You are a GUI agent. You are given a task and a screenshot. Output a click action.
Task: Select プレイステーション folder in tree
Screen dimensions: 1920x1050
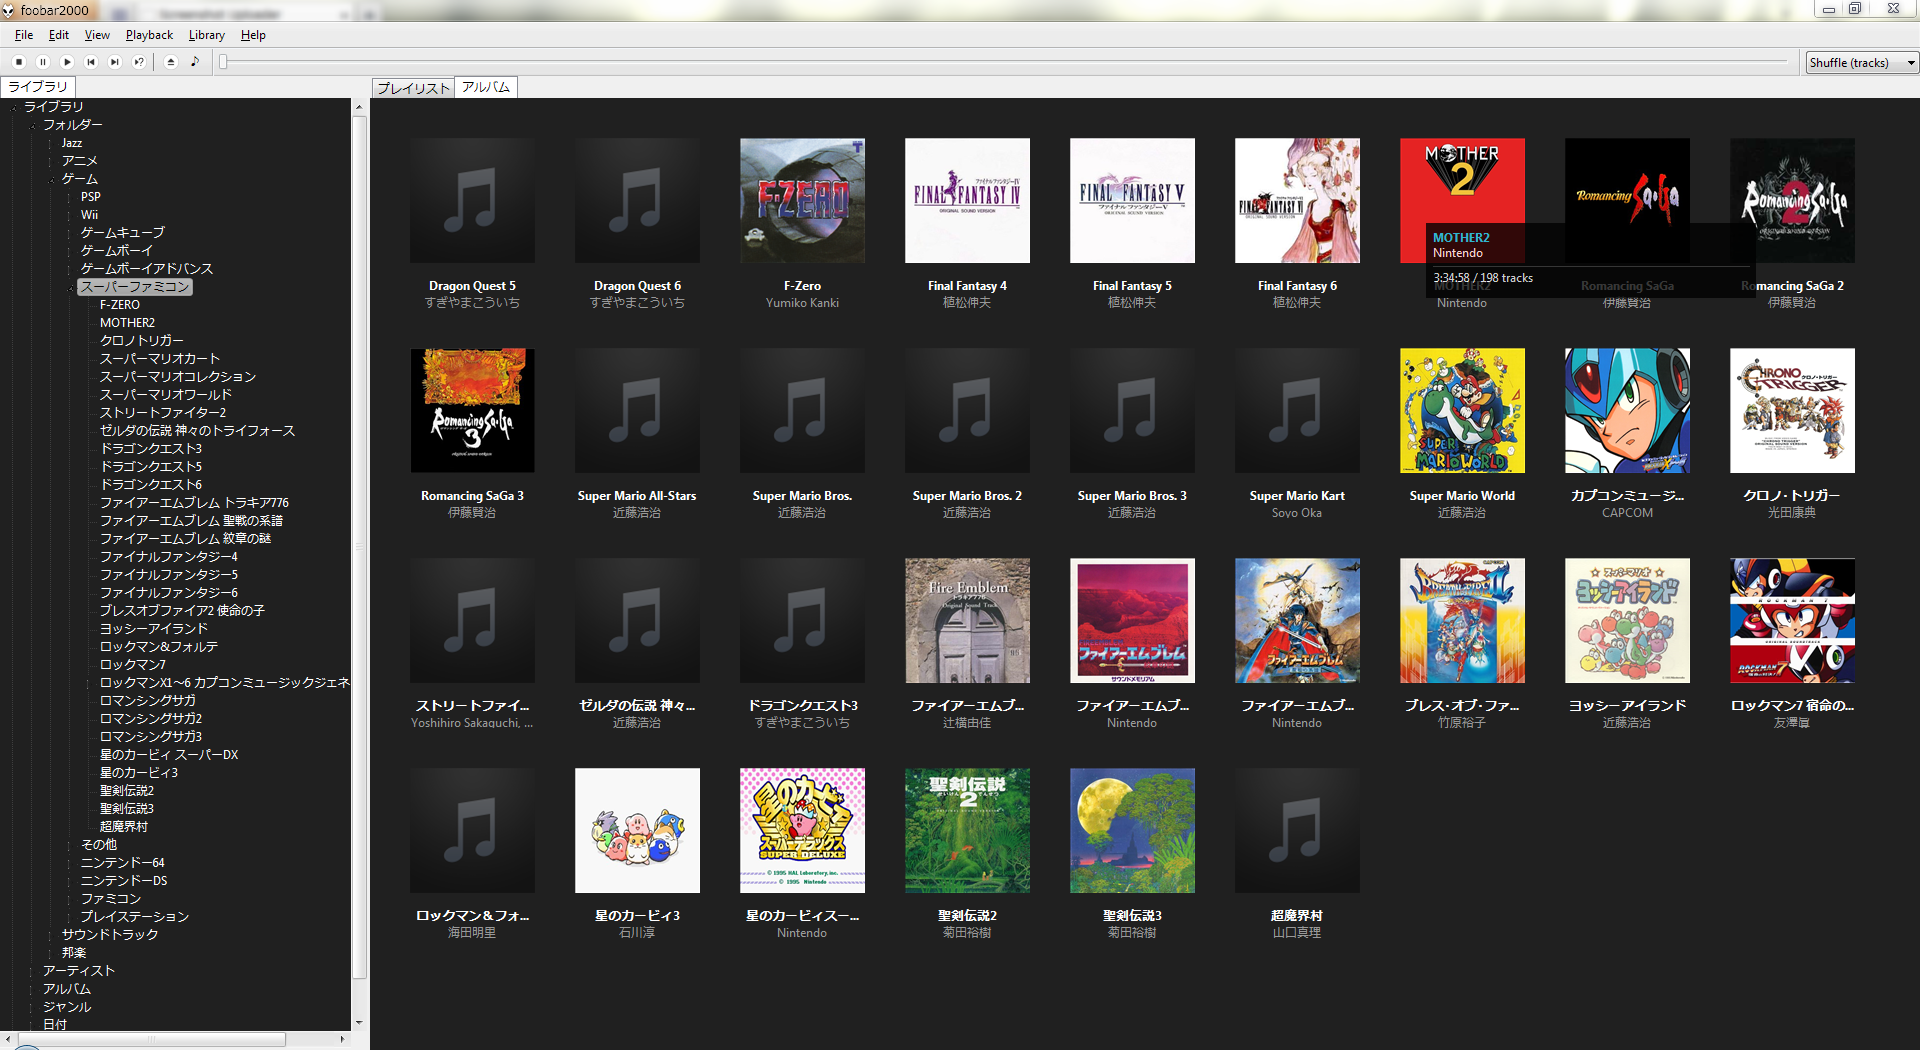tap(135, 917)
